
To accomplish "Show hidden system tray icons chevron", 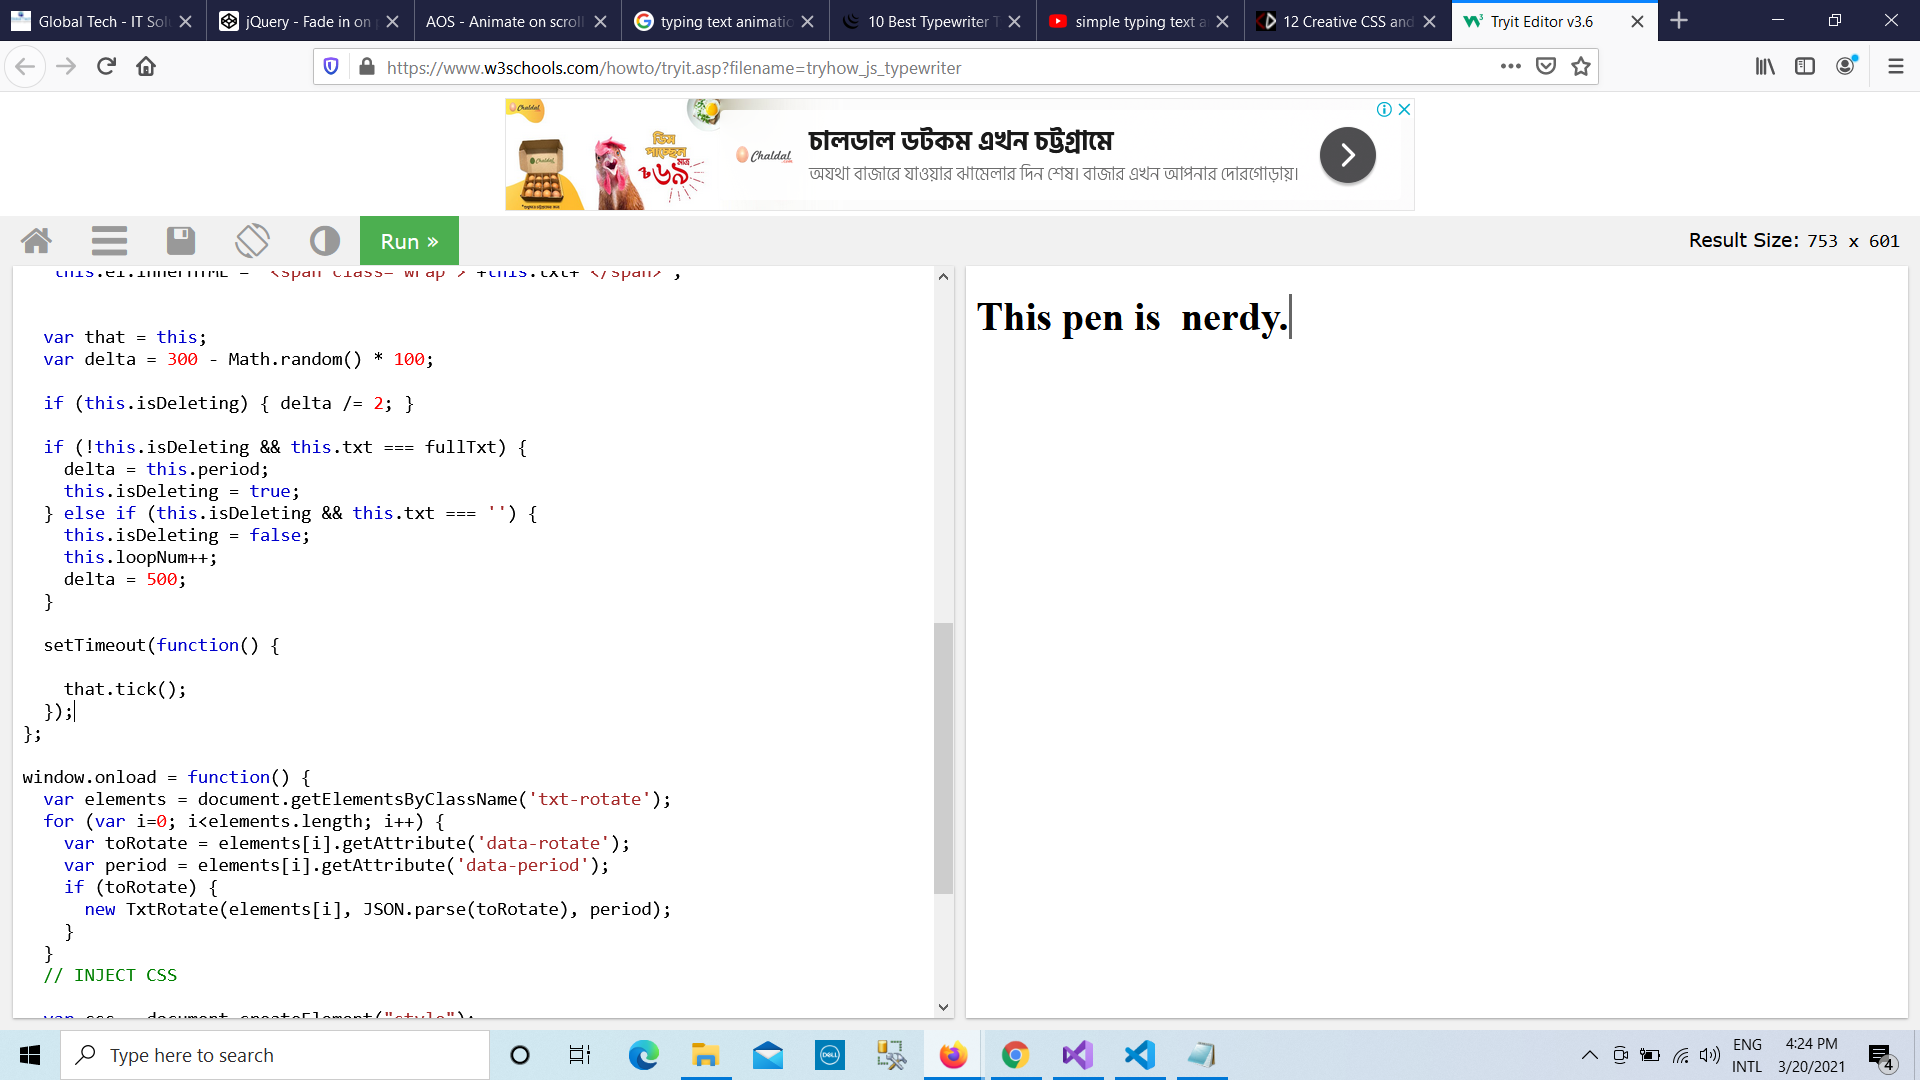I will point(1589,1055).
